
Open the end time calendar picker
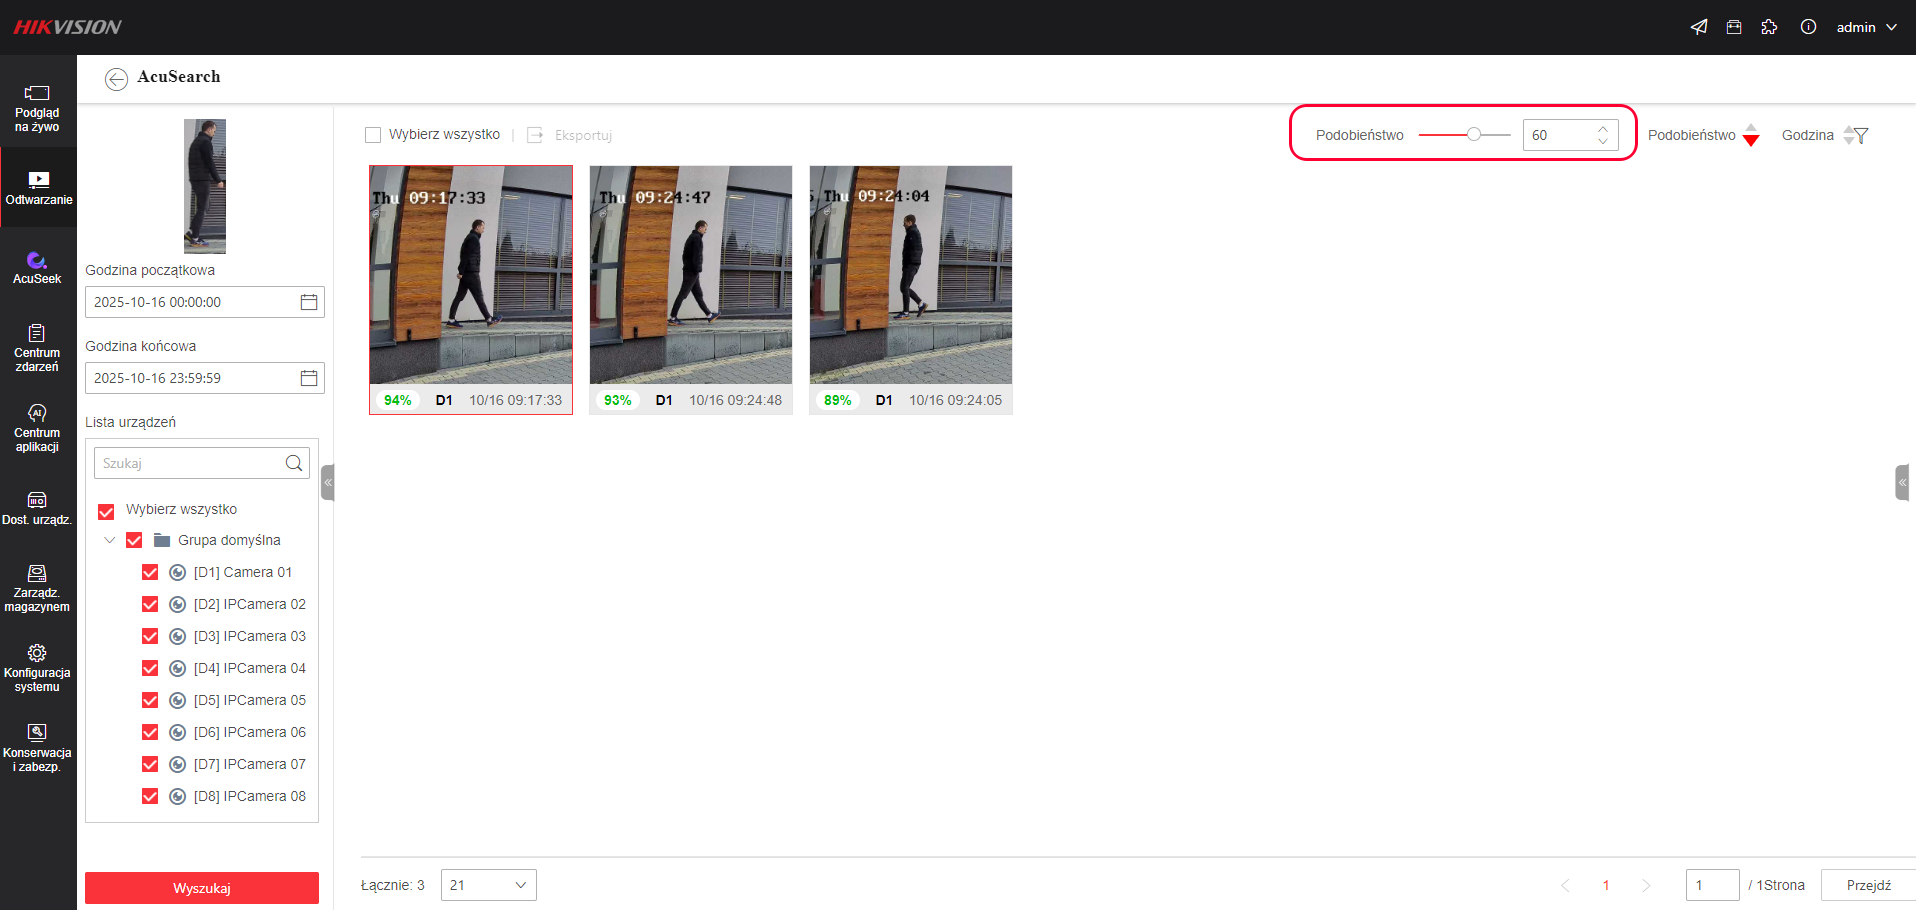click(309, 378)
